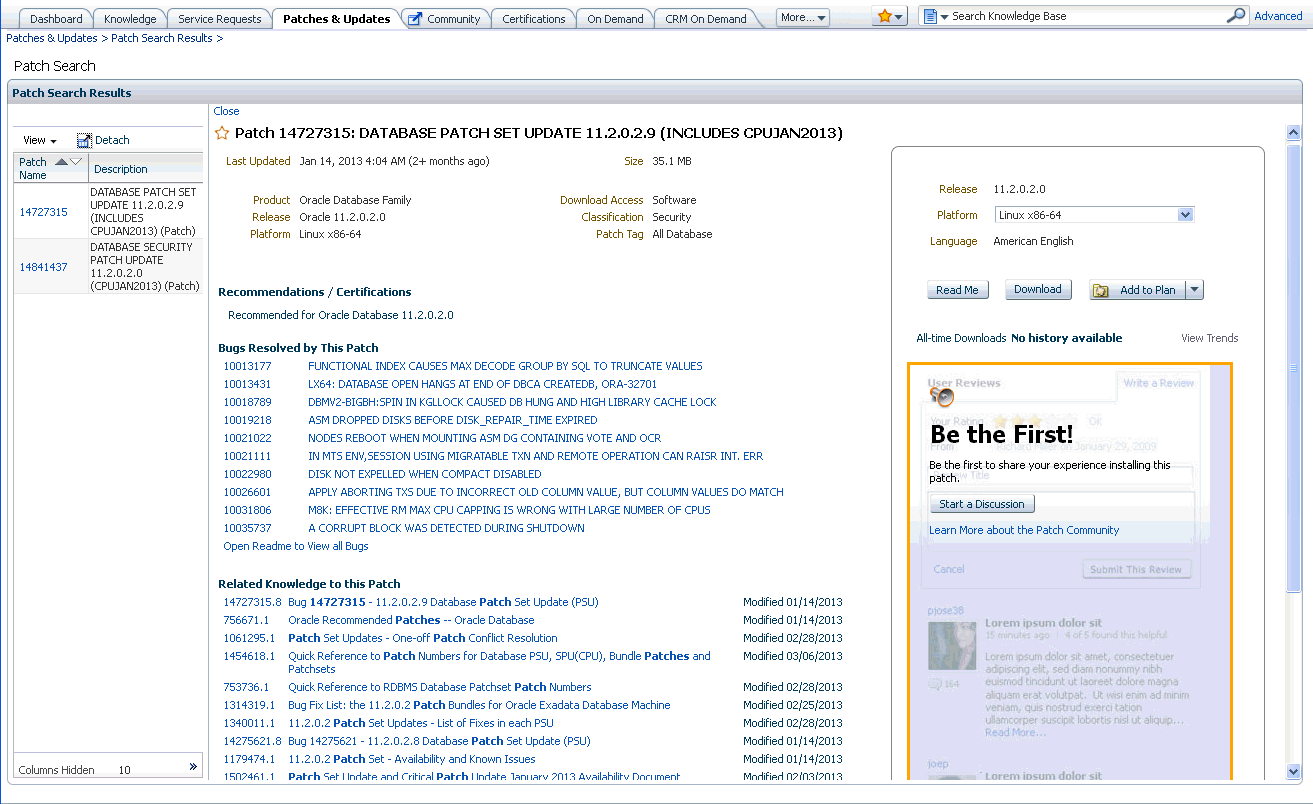Click Oracle Recommended Patches -- Oracle Database title
Image resolution: width=1313 pixels, height=804 pixels.
(411, 620)
